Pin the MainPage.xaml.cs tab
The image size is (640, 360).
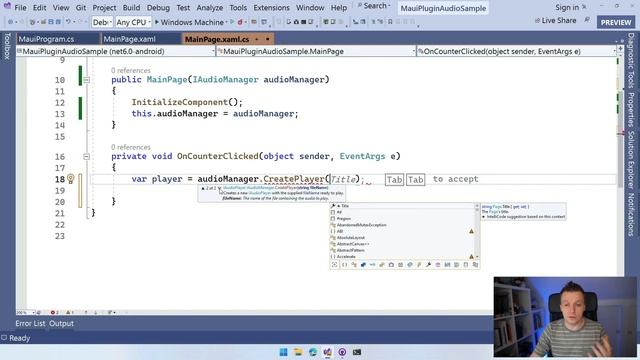(257, 39)
